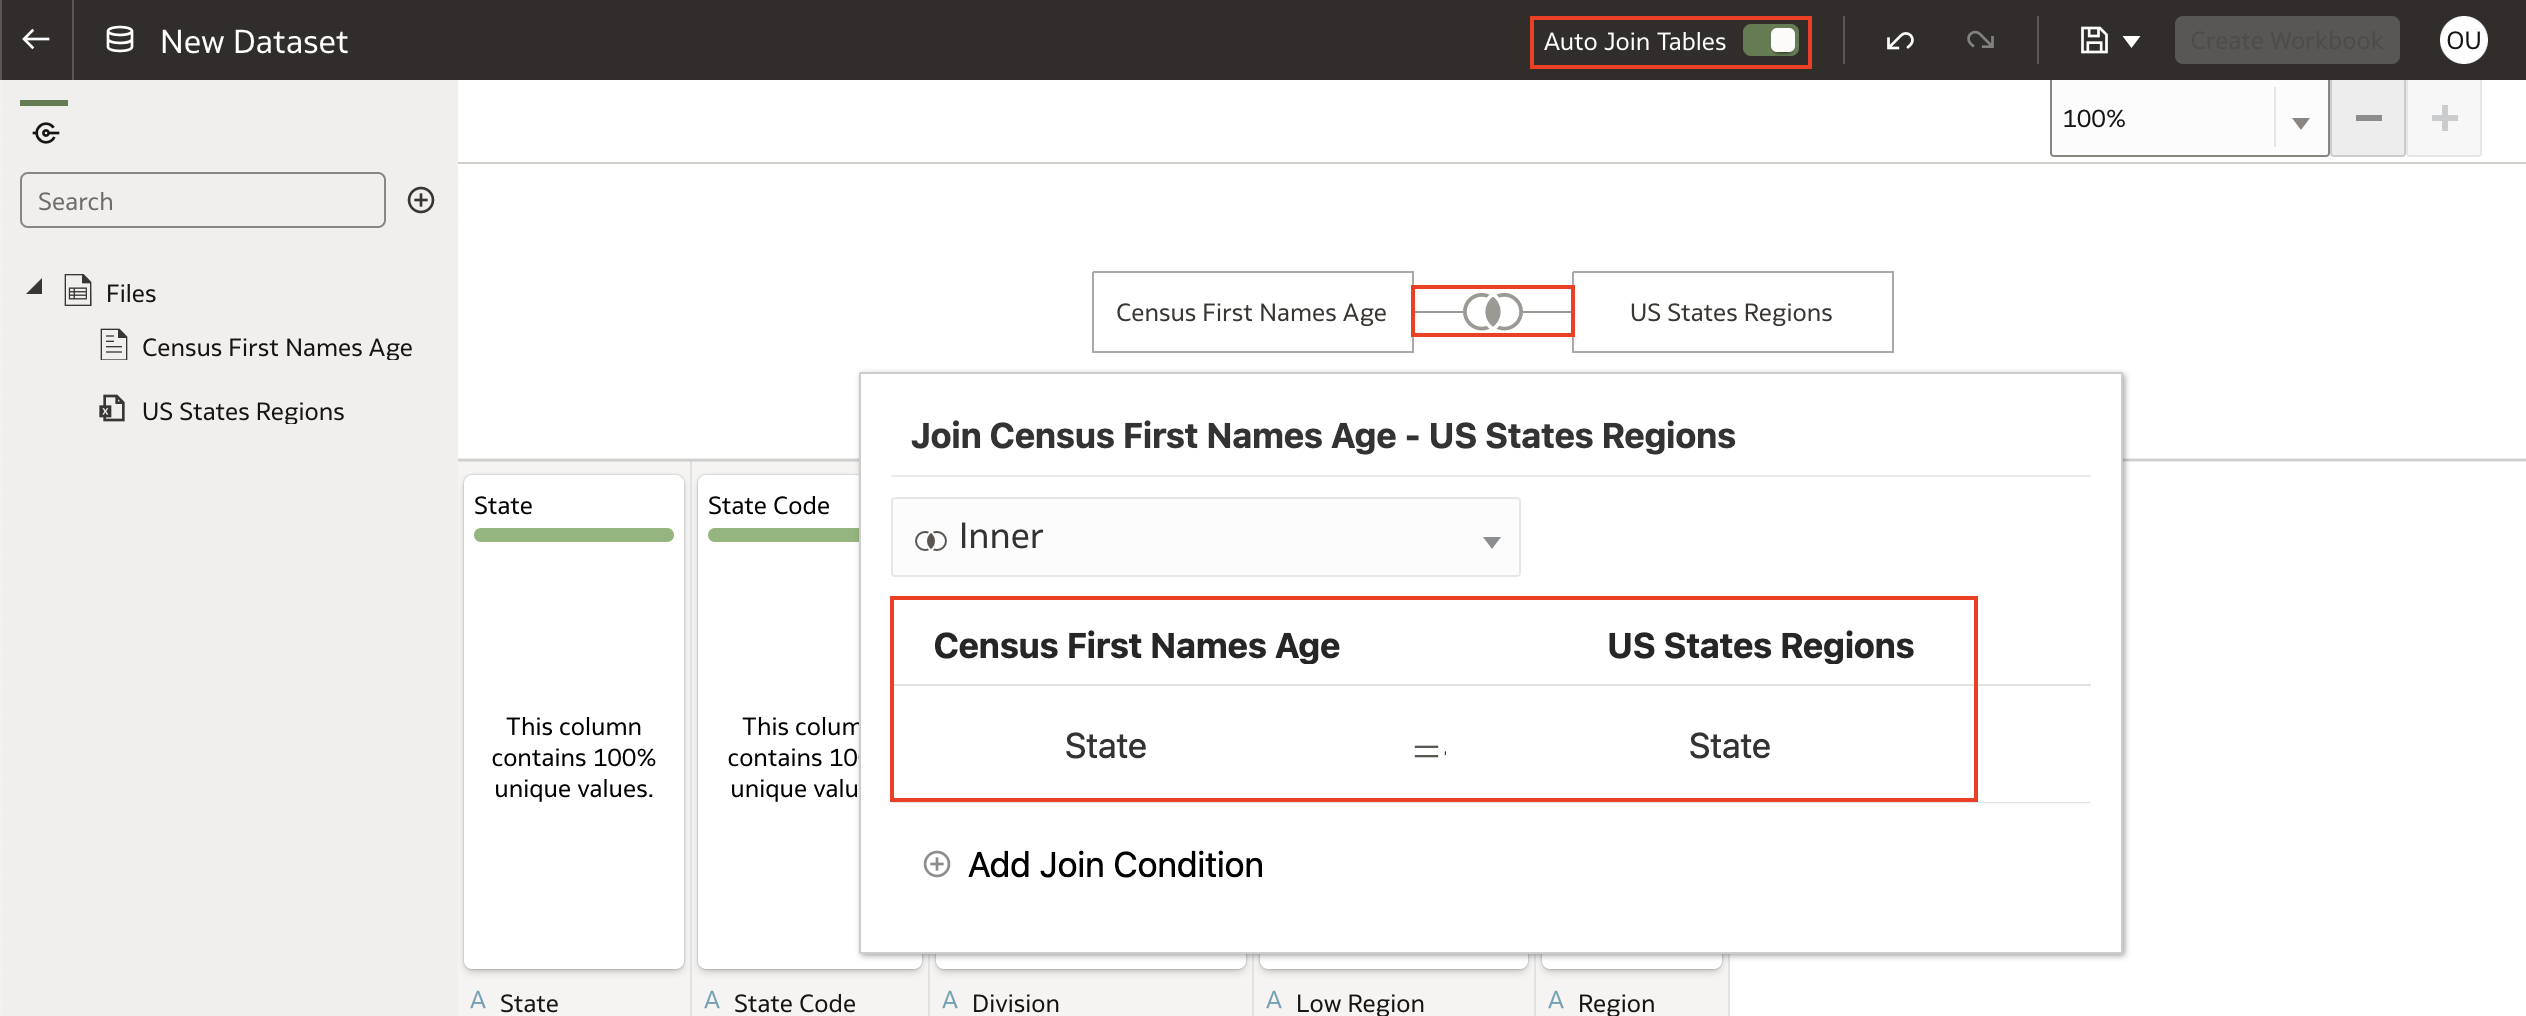The height and width of the screenshot is (1016, 2526).
Task: Click the State column quality bar
Action: point(573,535)
